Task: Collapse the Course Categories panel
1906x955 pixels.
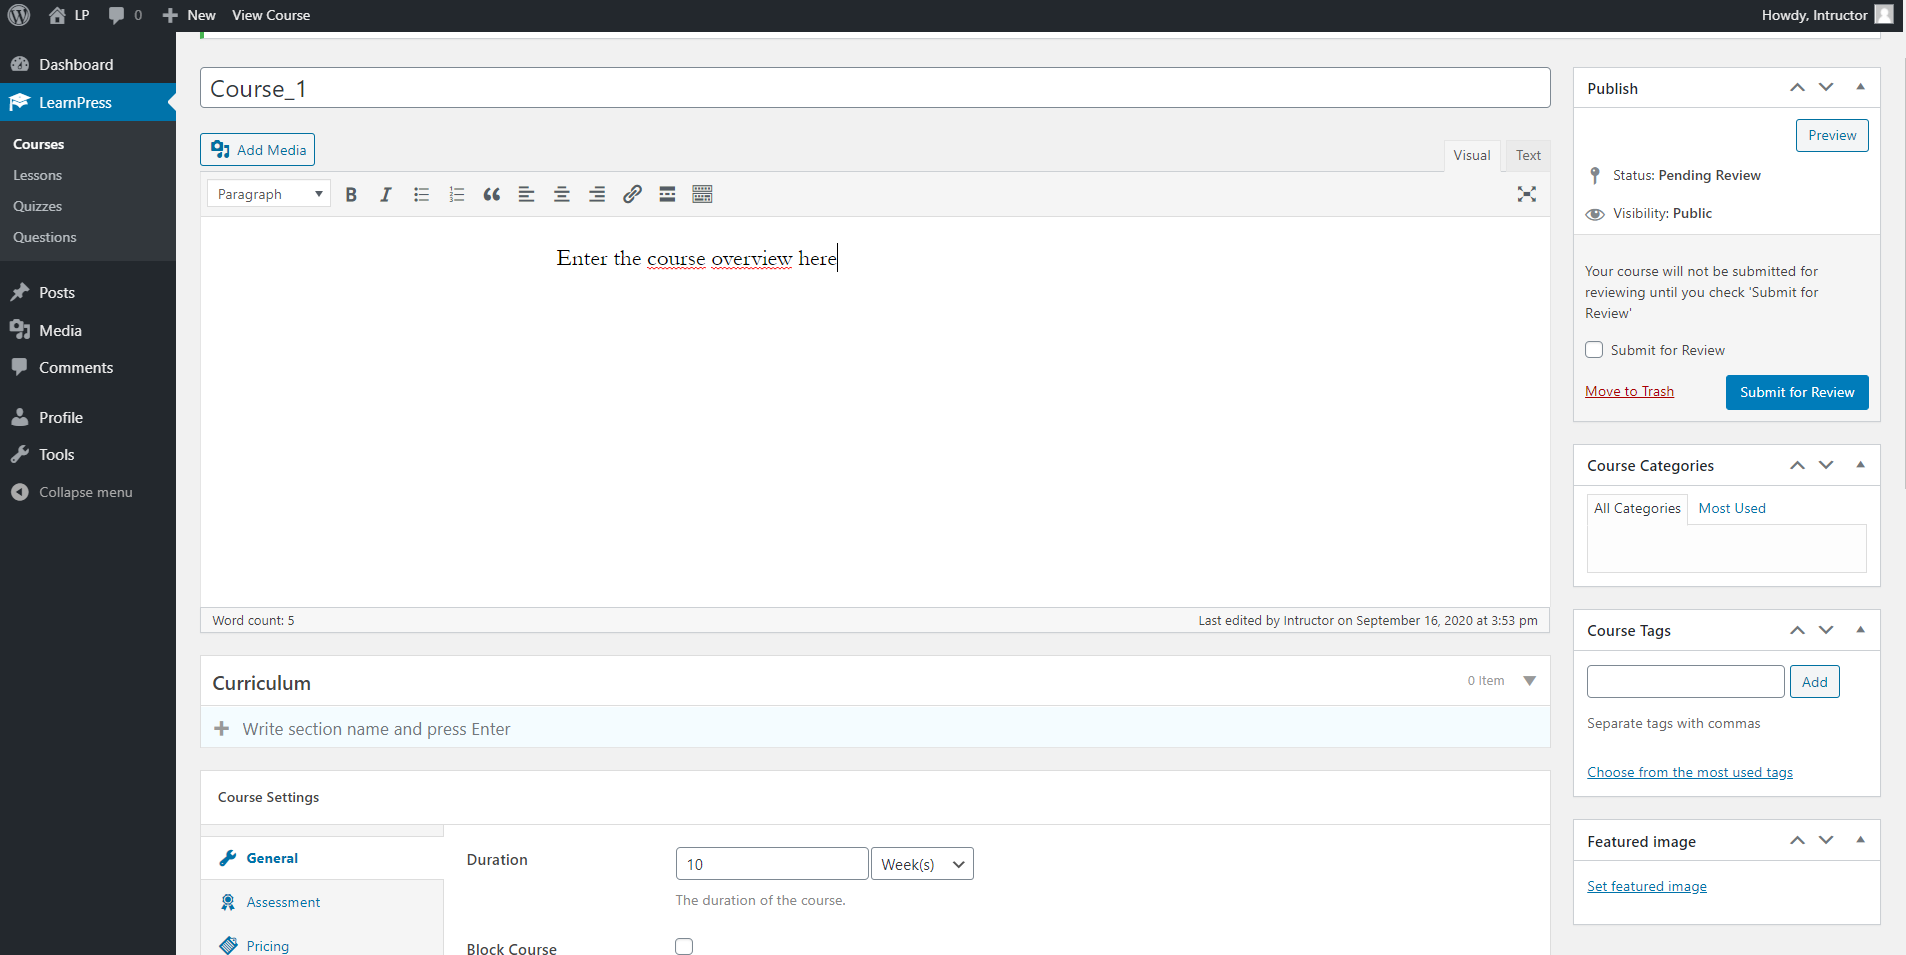Action: coord(1860,465)
